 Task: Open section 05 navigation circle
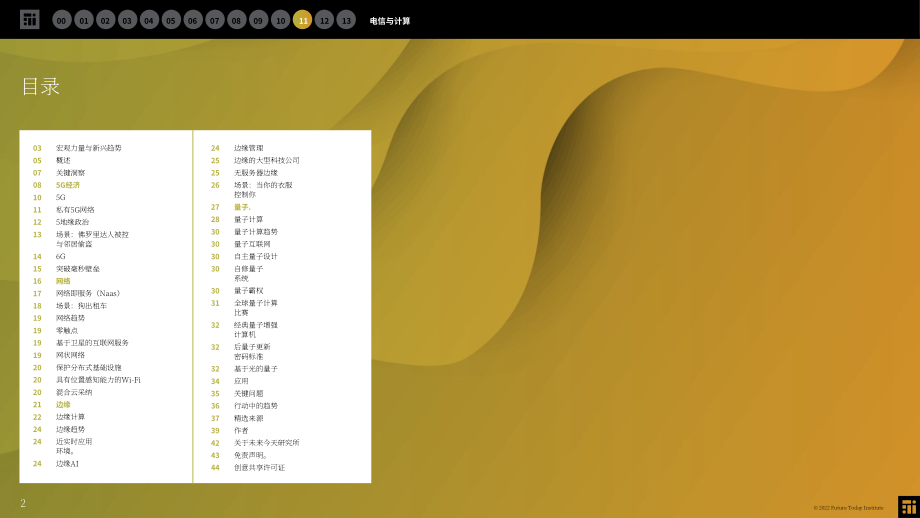tap(171, 20)
